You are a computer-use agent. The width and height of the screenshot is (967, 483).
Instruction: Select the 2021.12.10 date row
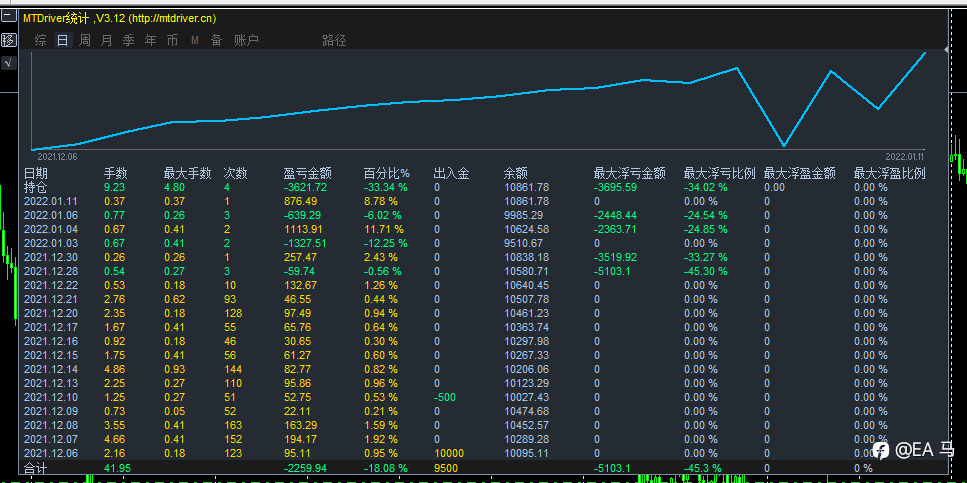pyautogui.click(x=484, y=397)
